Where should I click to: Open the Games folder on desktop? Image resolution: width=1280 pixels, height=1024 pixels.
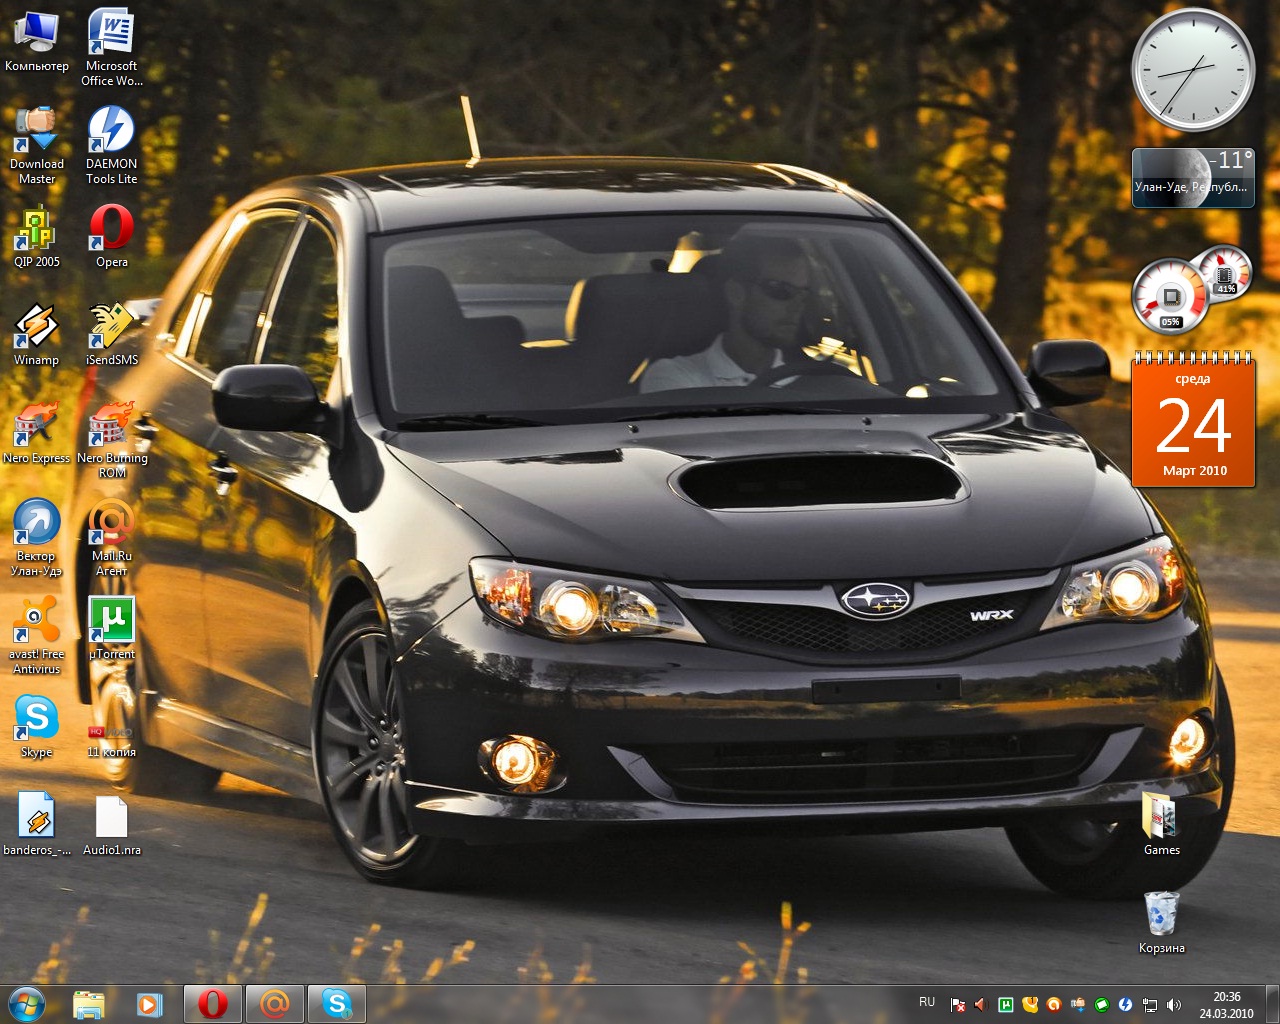(x=1161, y=817)
